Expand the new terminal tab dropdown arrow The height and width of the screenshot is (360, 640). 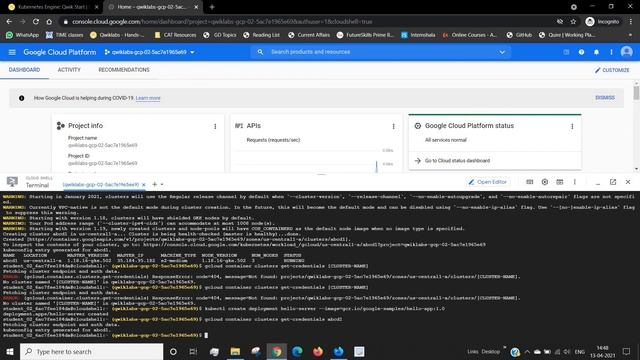click(162, 184)
